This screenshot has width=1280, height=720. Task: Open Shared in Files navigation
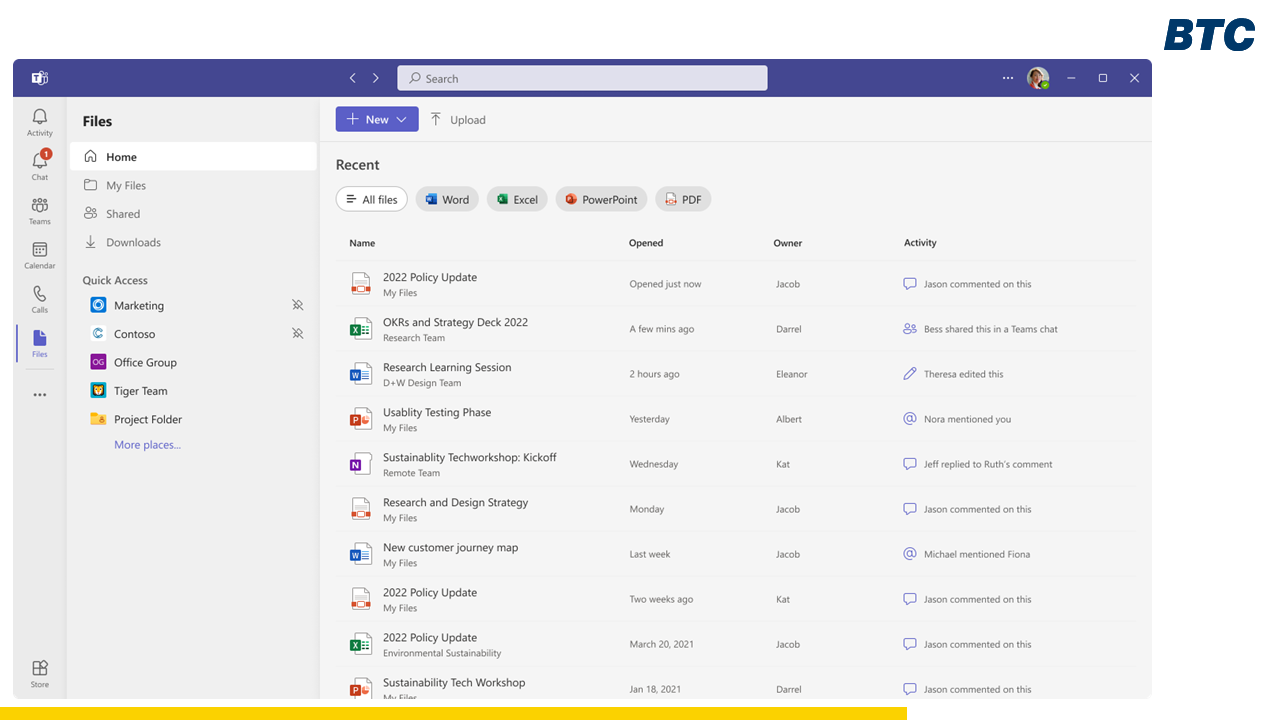[x=193, y=214]
